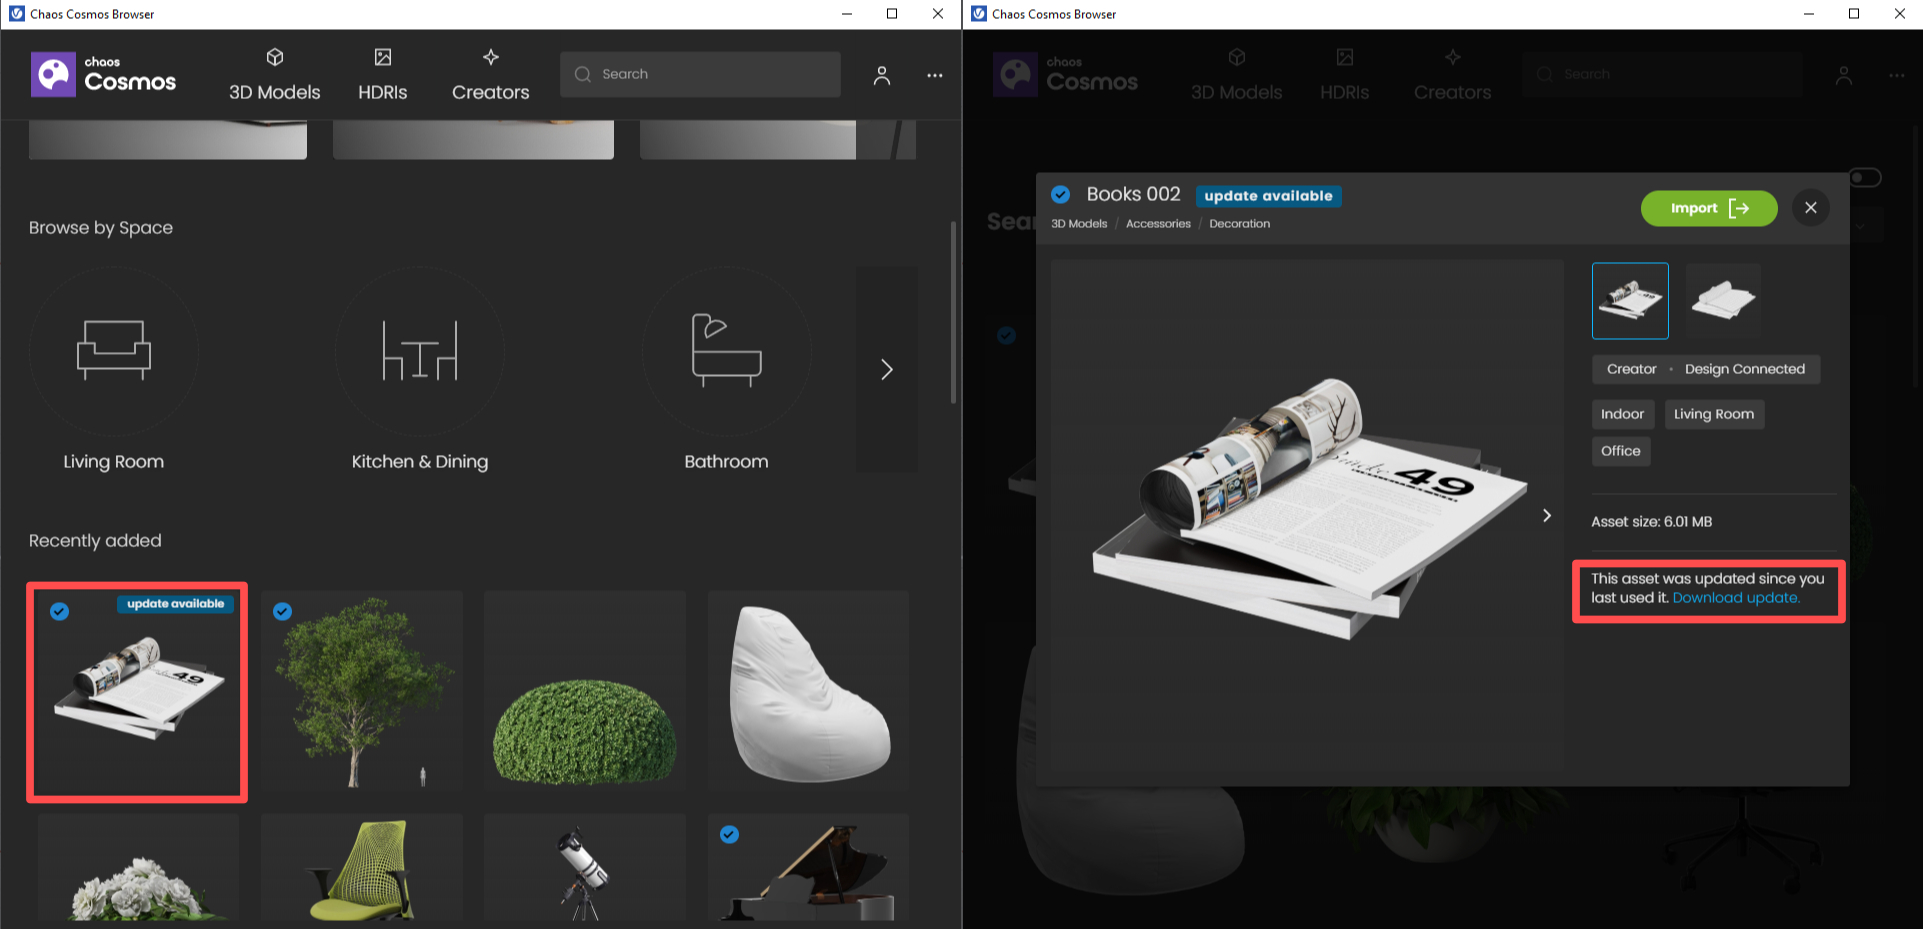
Task: Click the update available badge on books thumbnail
Action: [x=175, y=603]
